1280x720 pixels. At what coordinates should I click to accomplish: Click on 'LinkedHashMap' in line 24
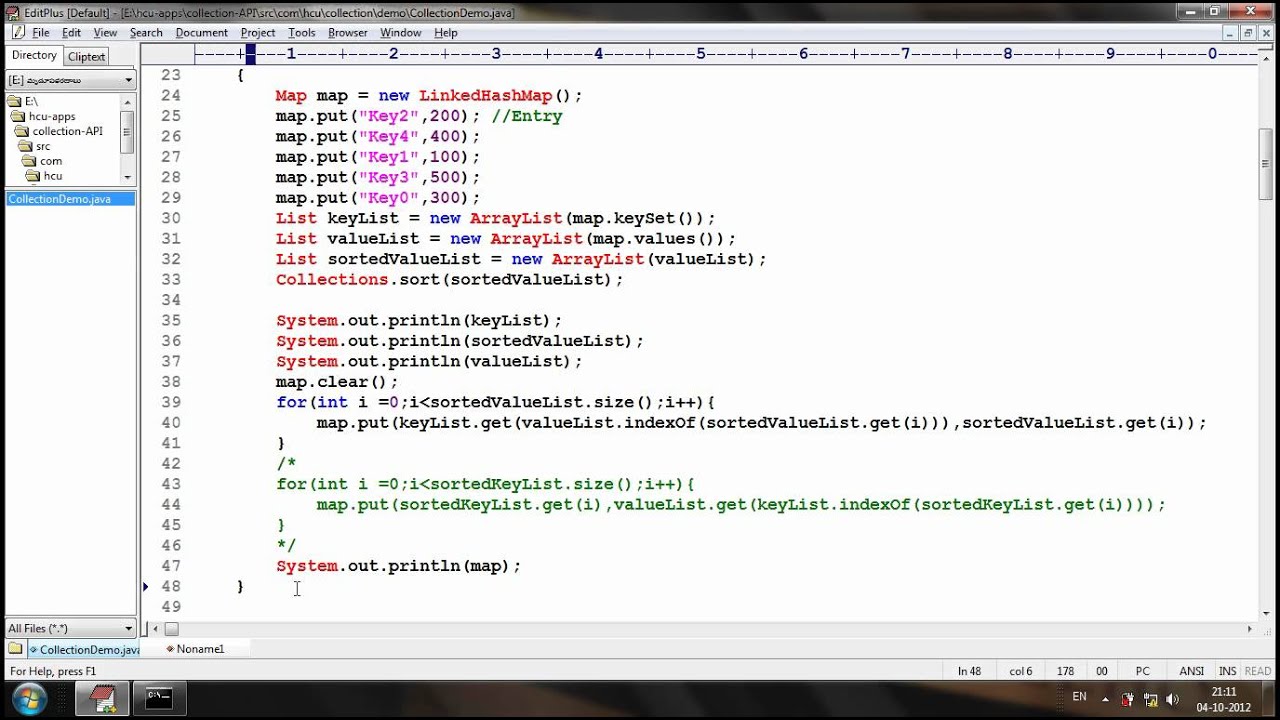pos(485,96)
